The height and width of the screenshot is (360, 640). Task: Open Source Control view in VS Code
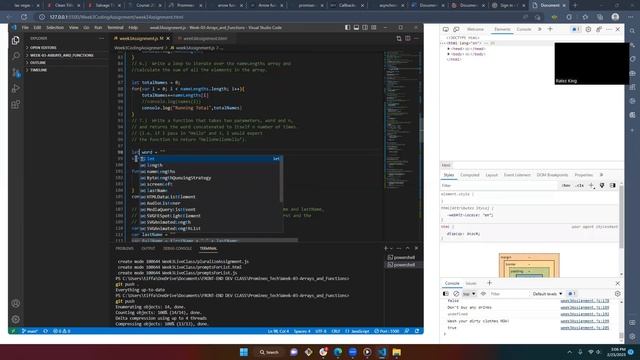(16, 72)
